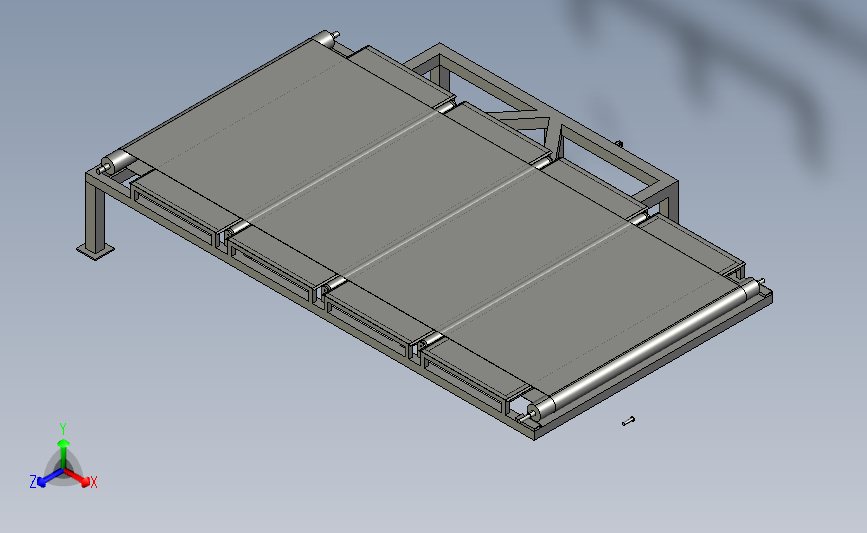Click the green Y axis of the orientation triad
This screenshot has height=533, width=867.
[63, 452]
